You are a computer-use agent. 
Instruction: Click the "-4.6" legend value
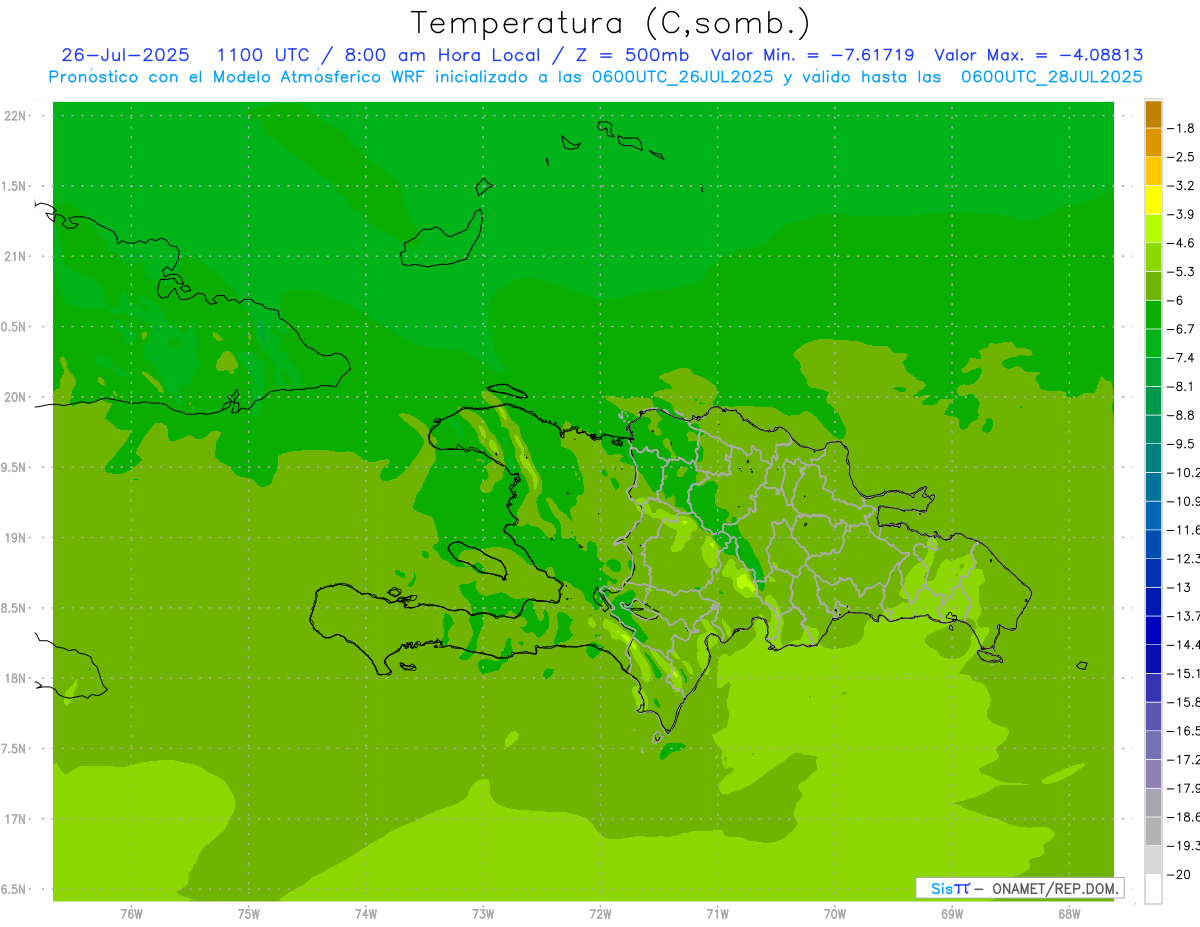(x=1181, y=243)
